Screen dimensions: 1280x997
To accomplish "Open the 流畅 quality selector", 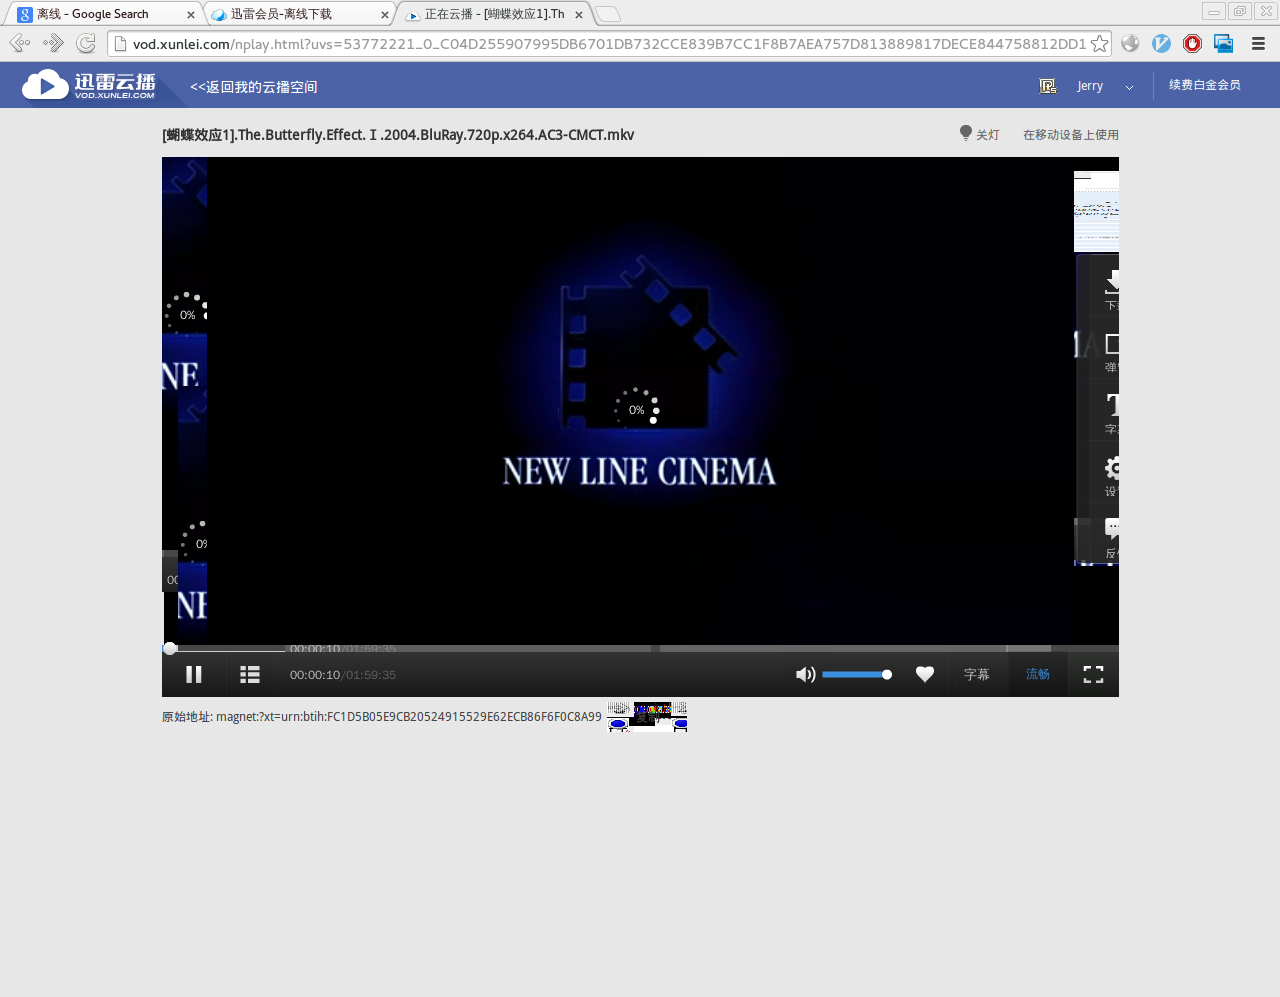I will [1038, 675].
